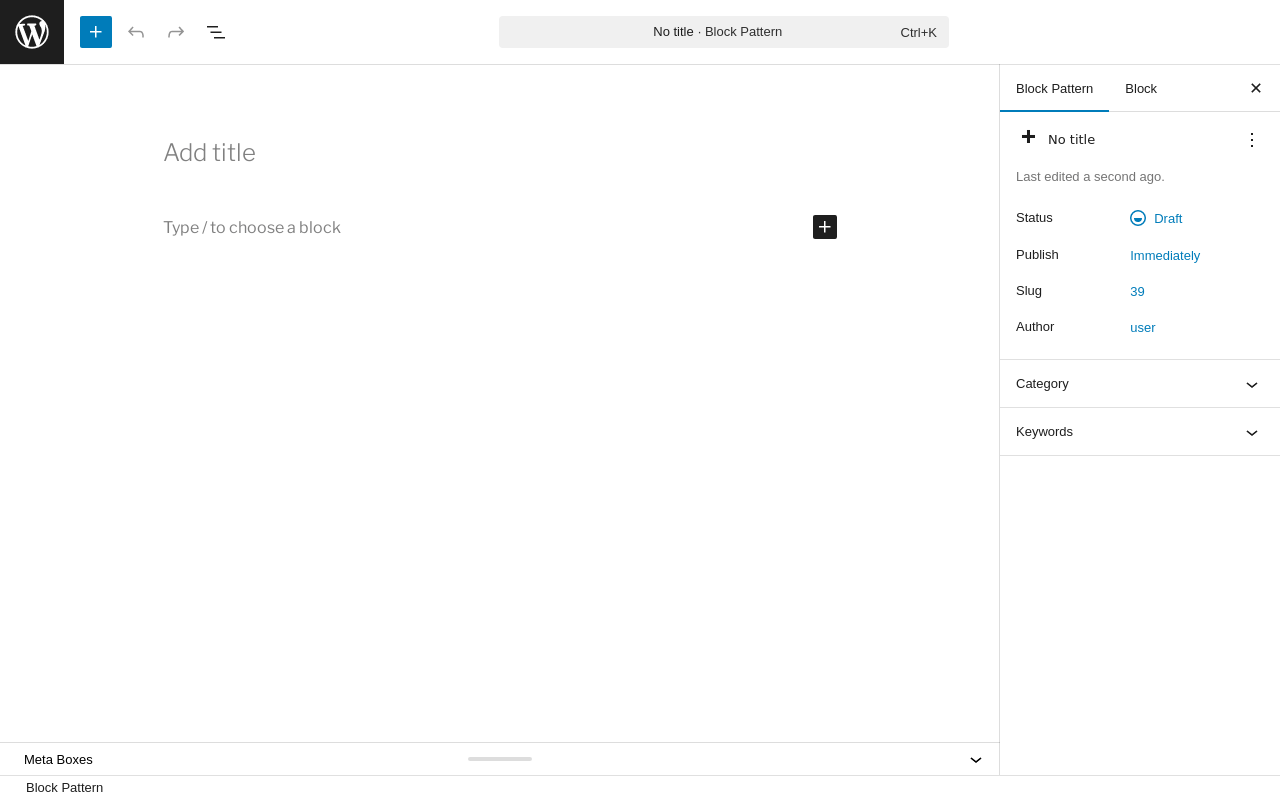Open the WordPress logo menu
The width and height of the screenshot is (1280, 800).
[32, 32]
